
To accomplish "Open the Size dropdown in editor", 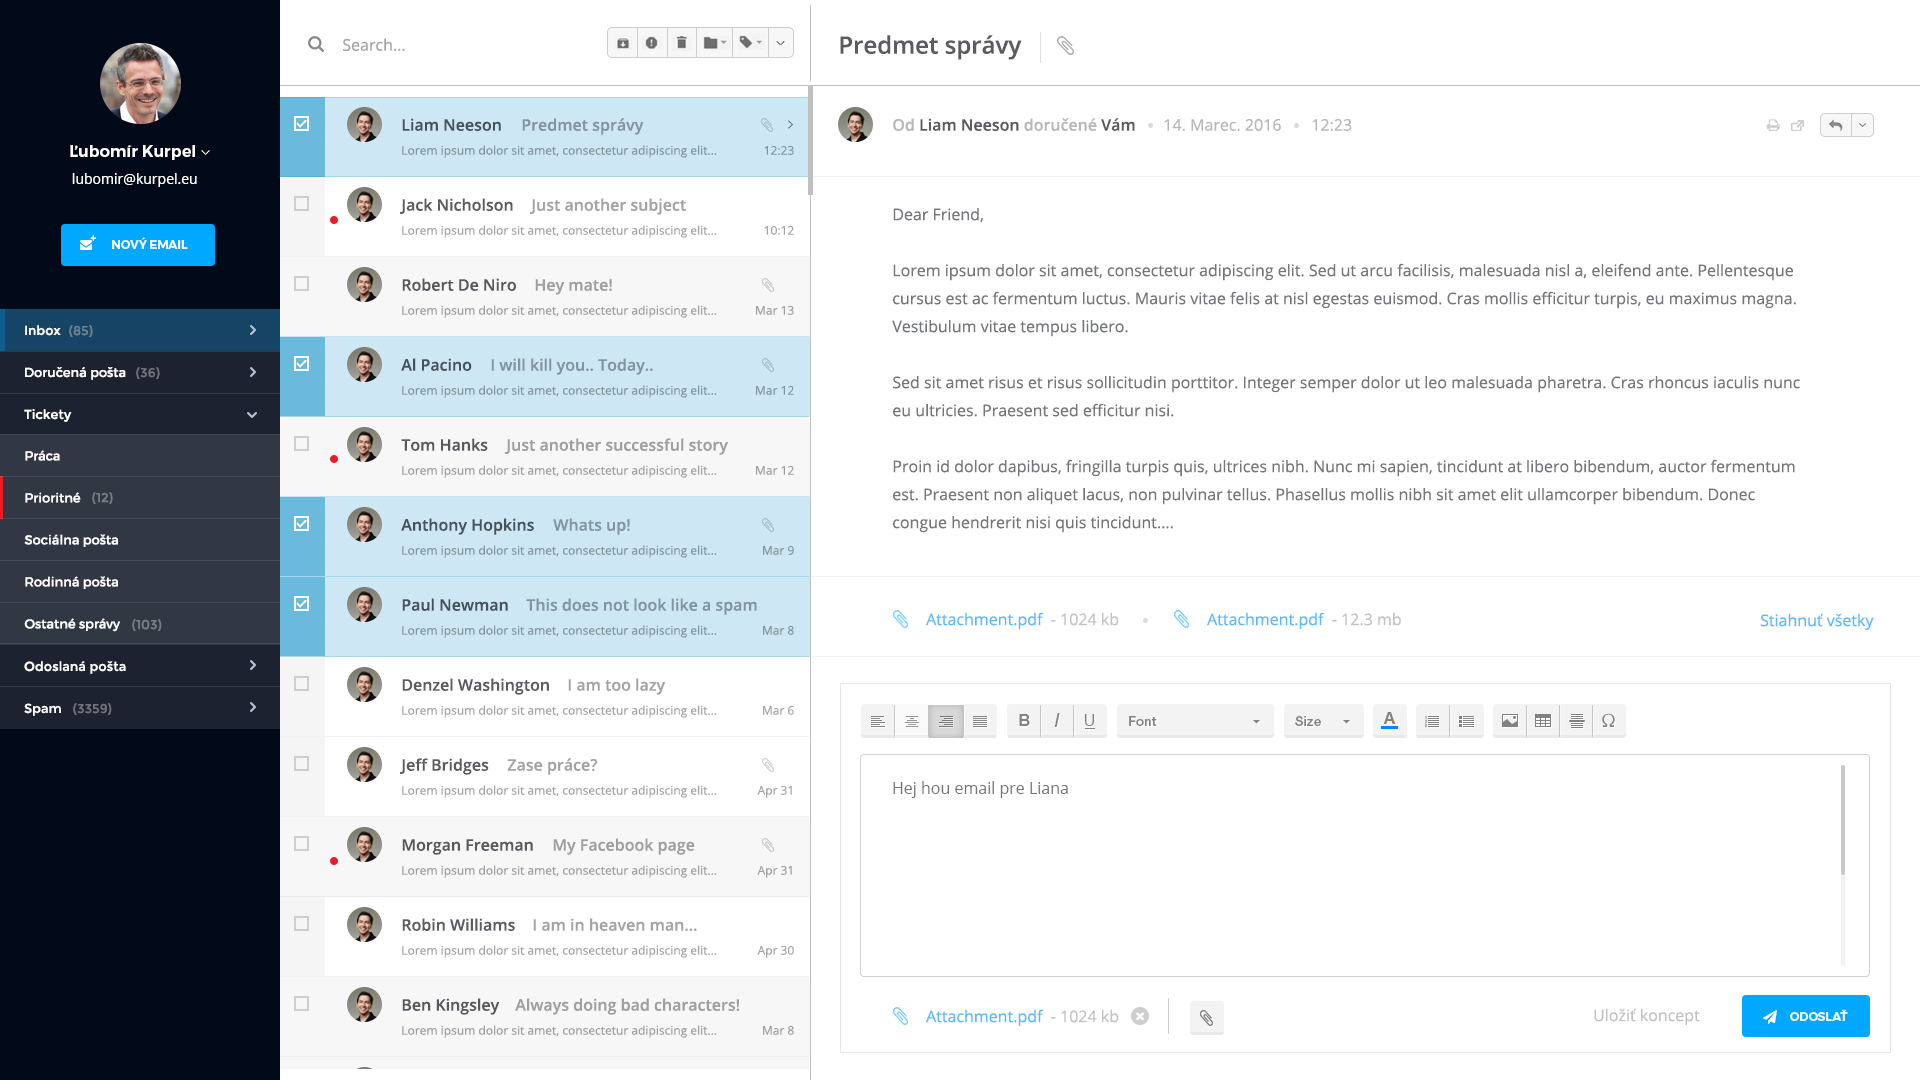I will 1322,721.
